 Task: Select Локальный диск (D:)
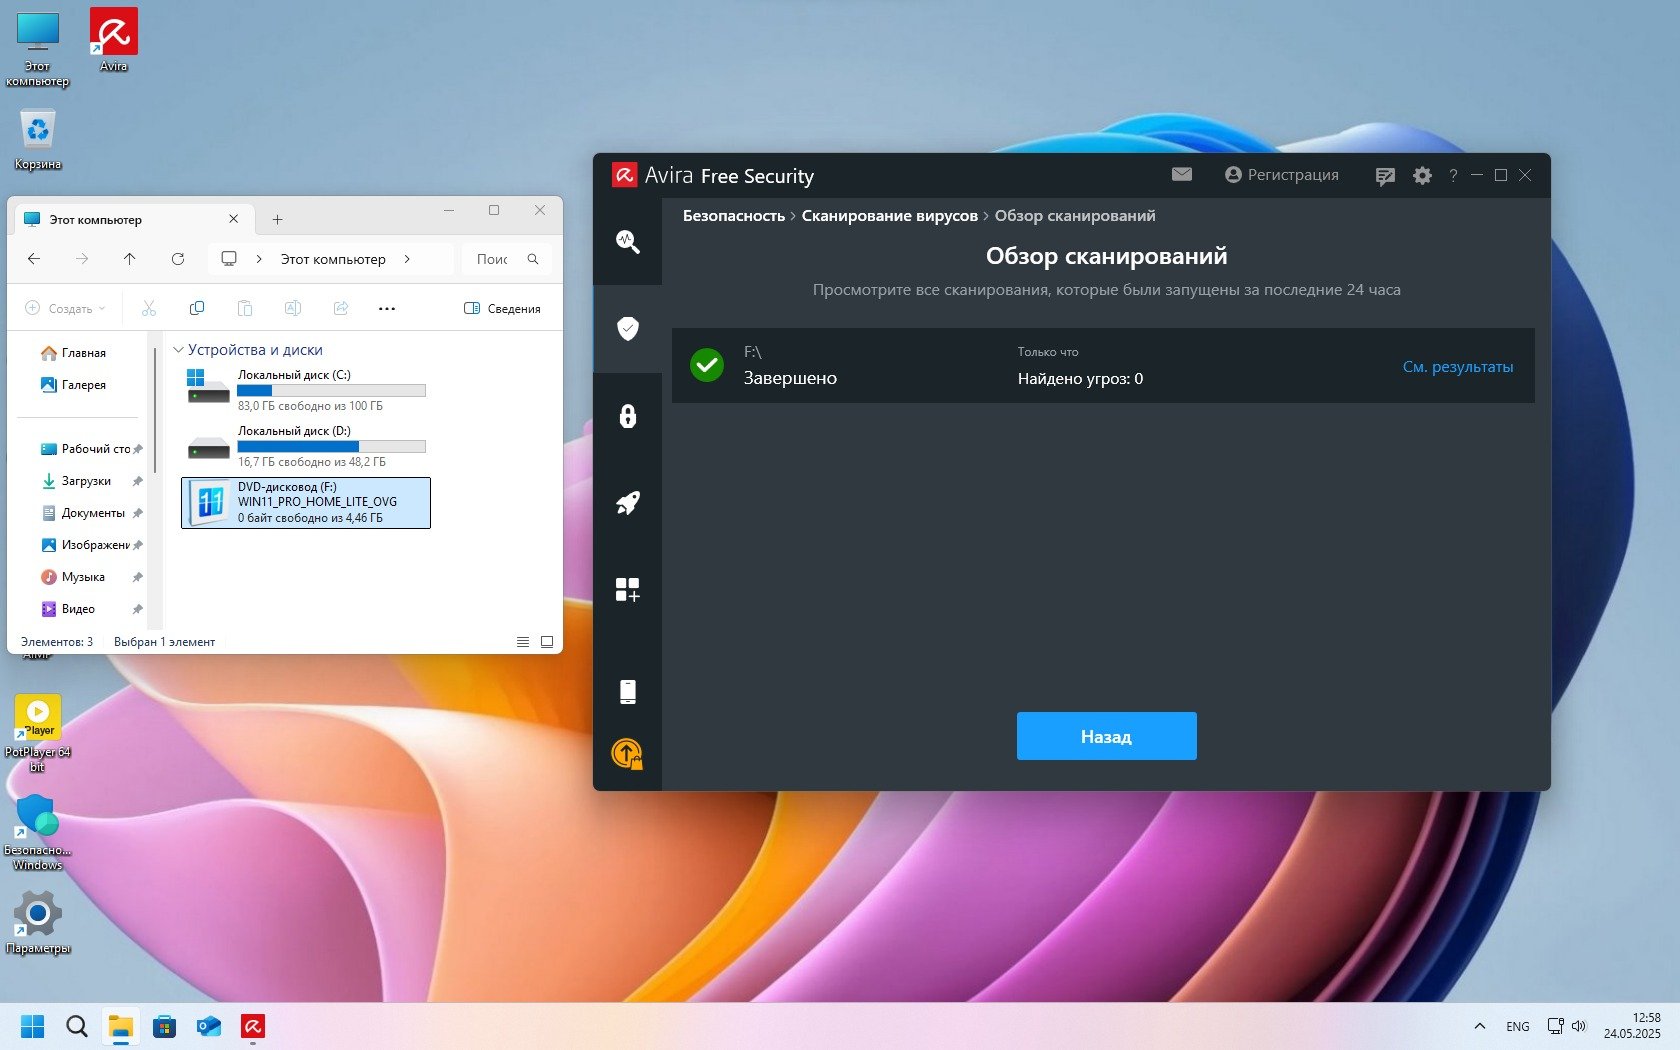click(x=307, y=446)
